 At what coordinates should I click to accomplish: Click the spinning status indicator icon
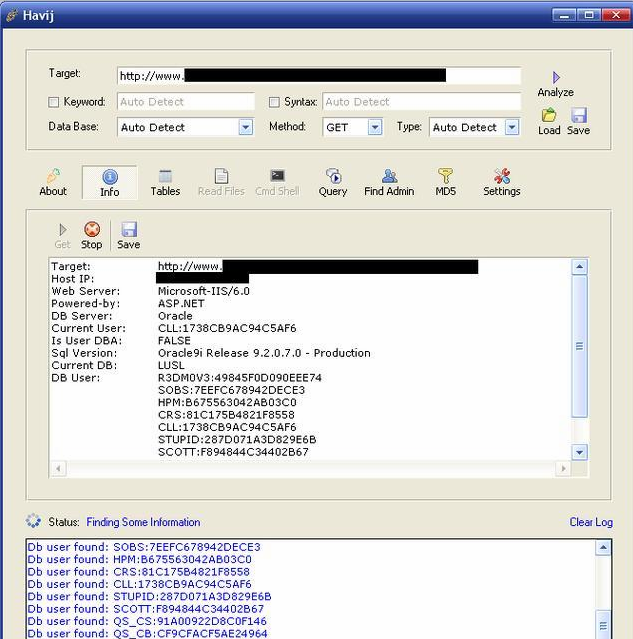pos(33,521)
